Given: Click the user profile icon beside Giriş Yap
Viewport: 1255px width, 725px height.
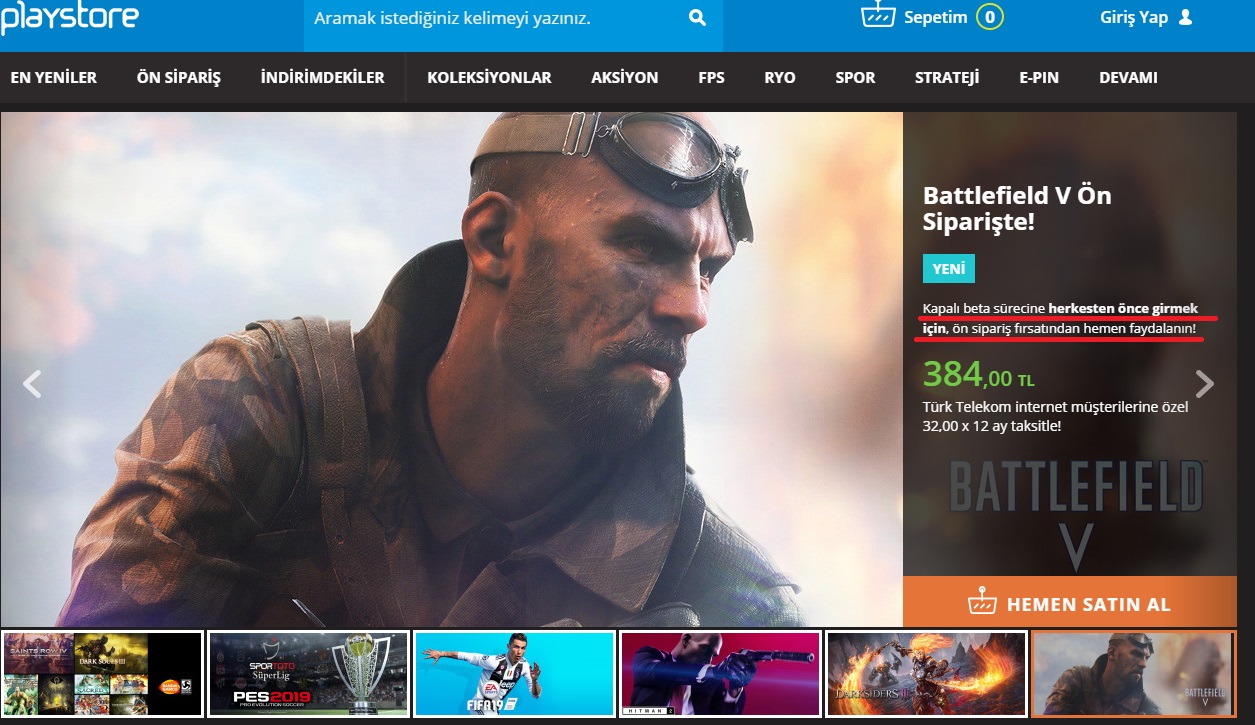Looking at the screenshot, I should pos(1186,17).
